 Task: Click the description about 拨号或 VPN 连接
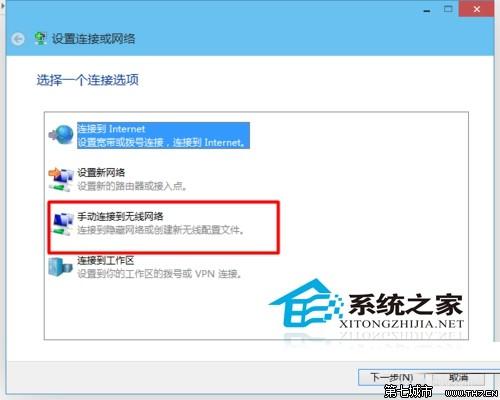click(x=160, y=274)
